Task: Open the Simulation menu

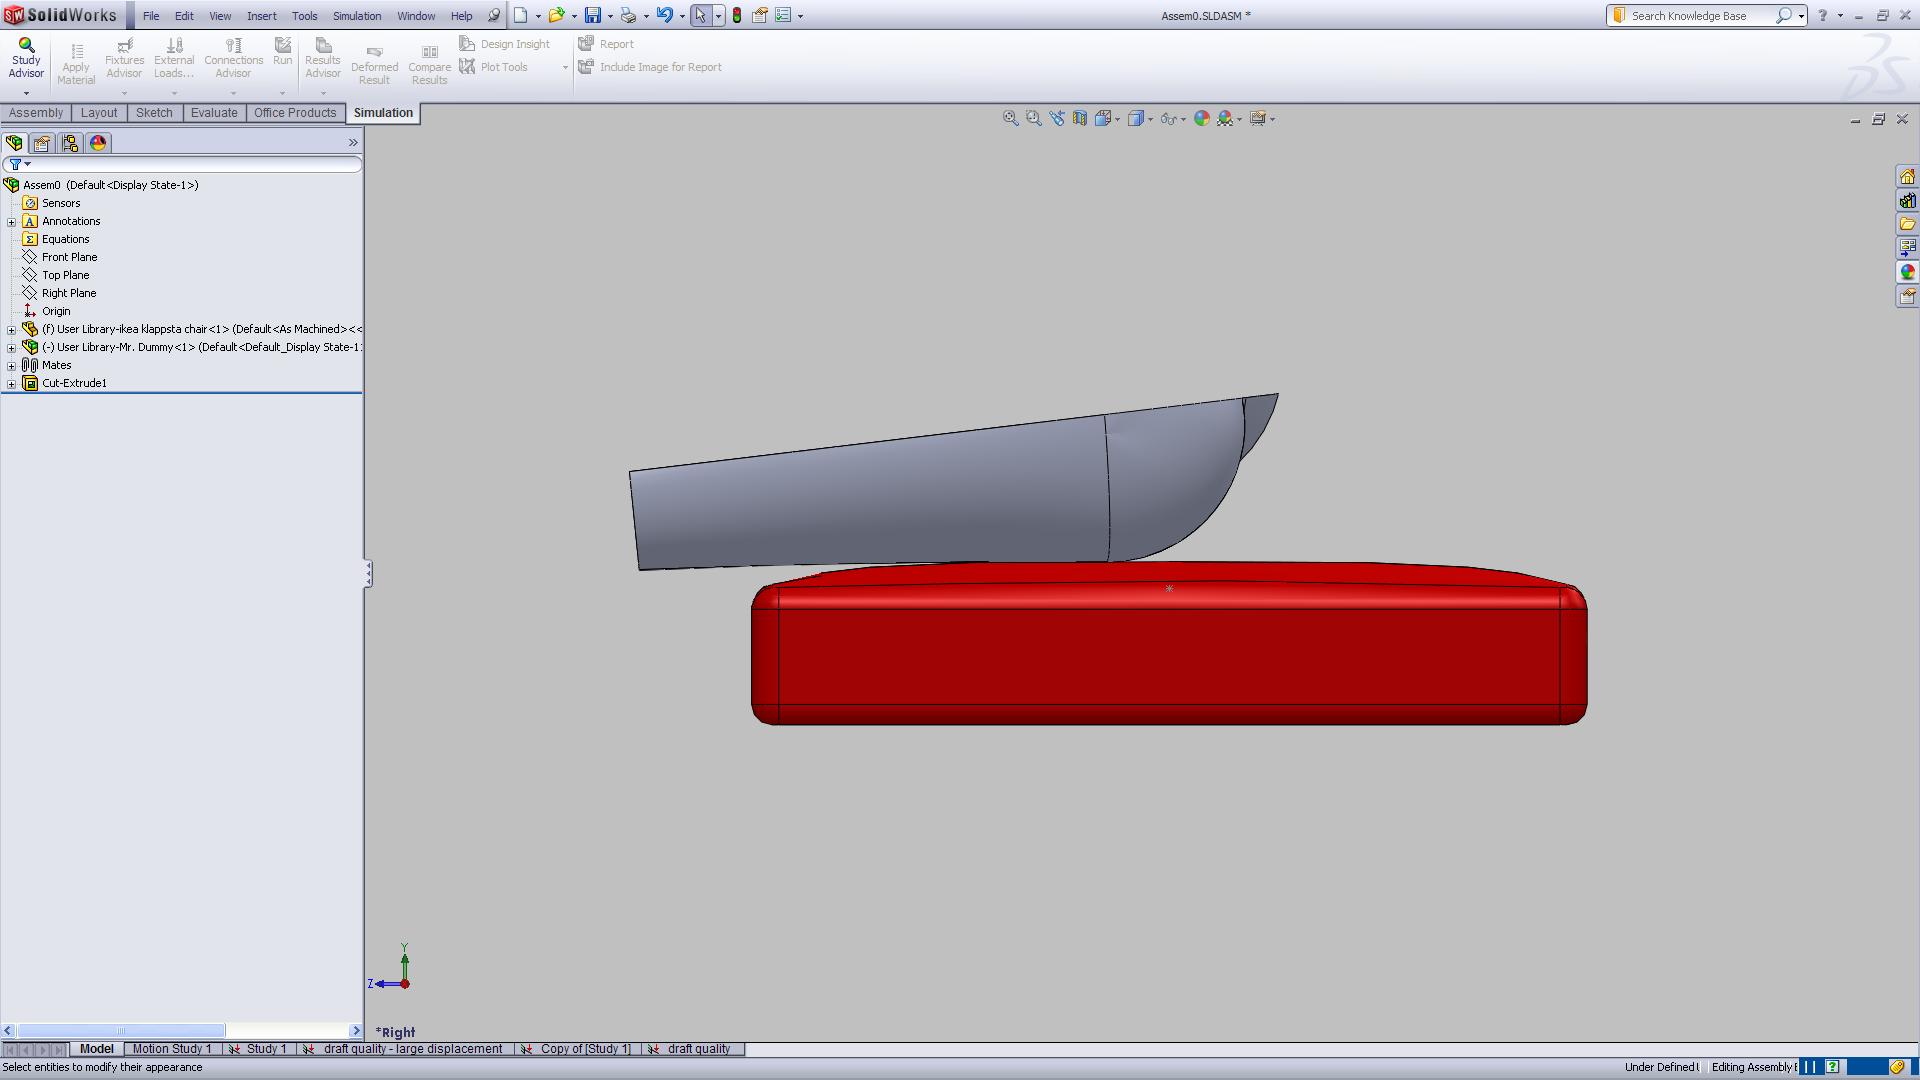Action: (357, 16)
